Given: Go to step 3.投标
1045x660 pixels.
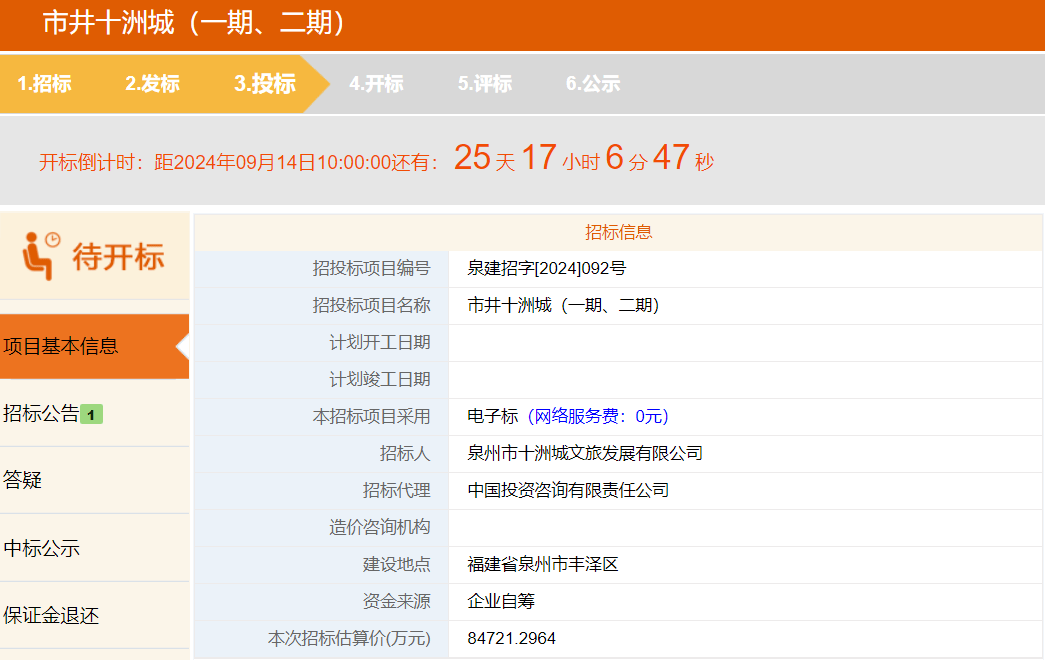Looking at the screenshot, I should point(265,84).
